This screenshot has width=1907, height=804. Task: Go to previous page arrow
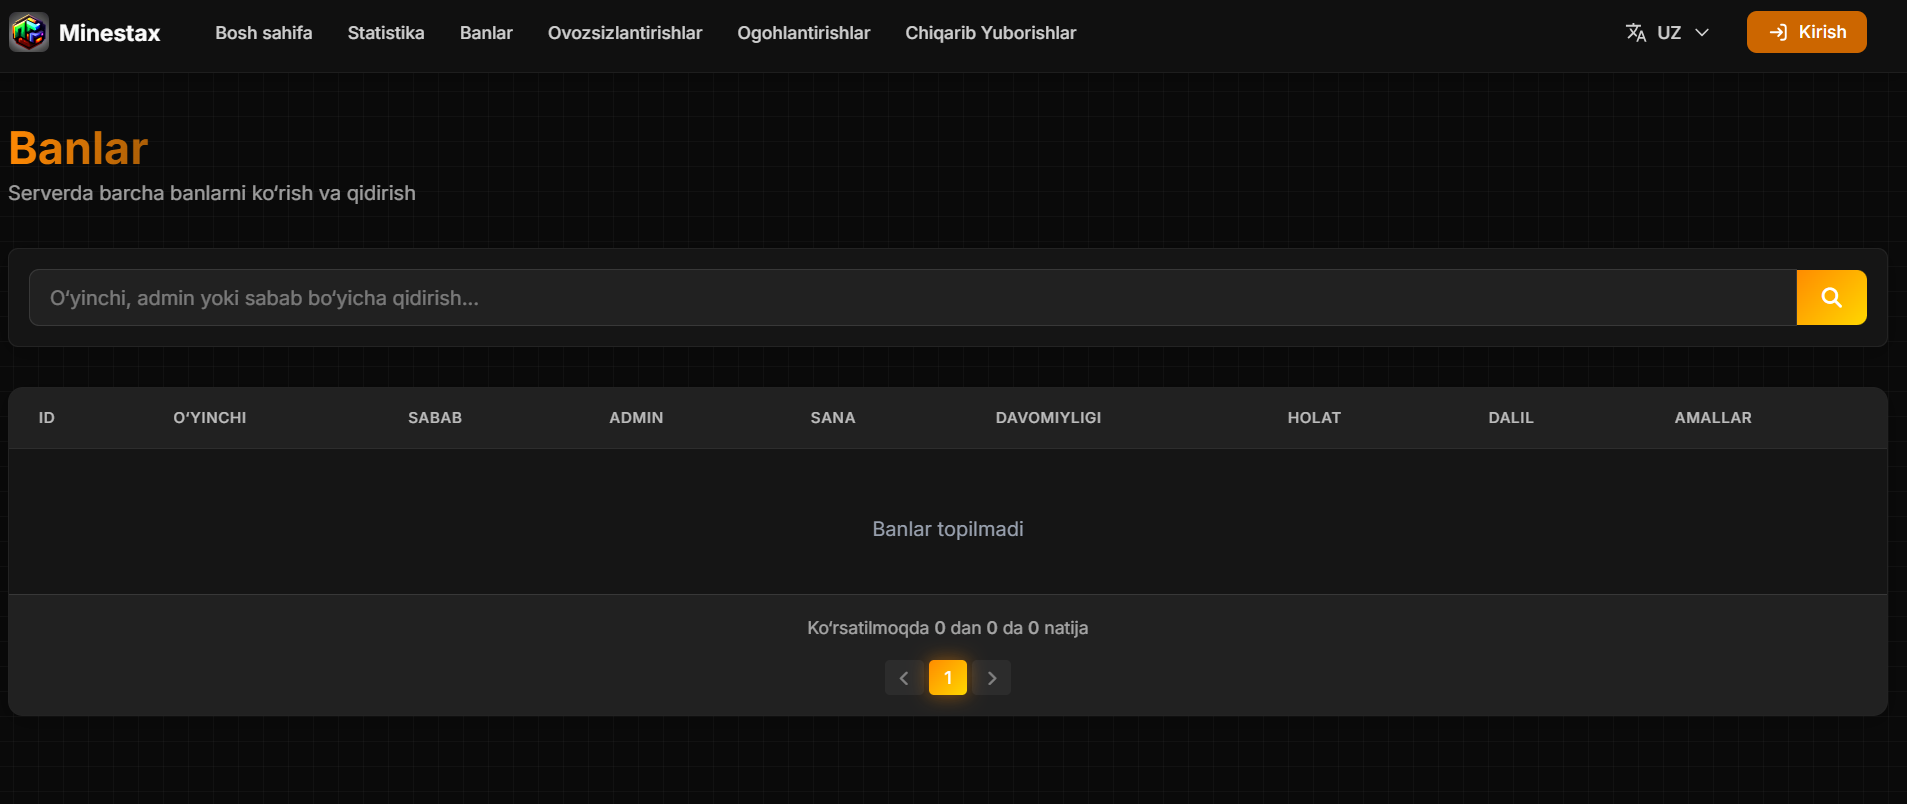pos(904,678)
